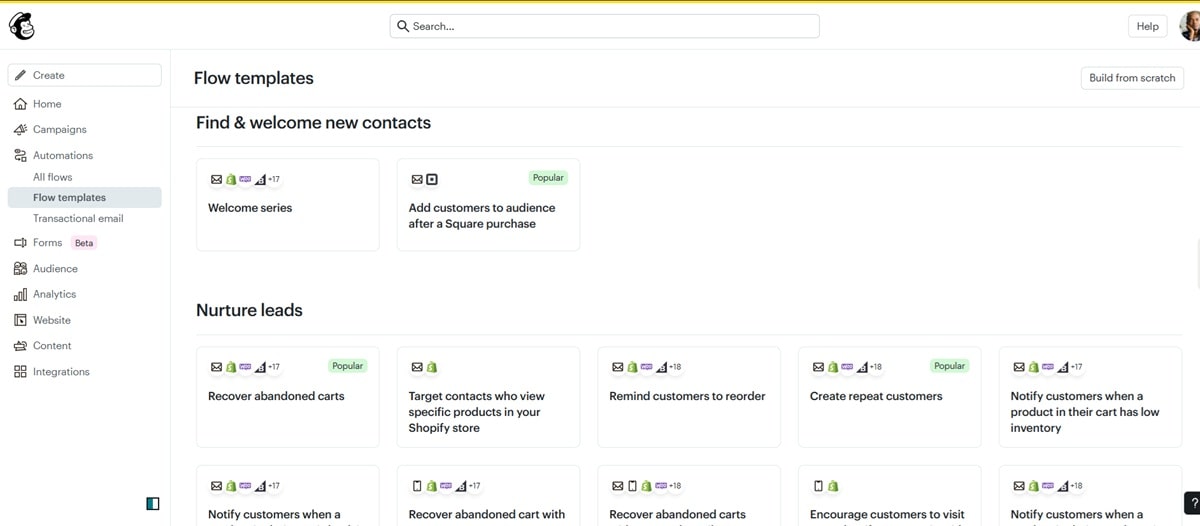Click into the Search input field
The width and height of the screenshot is (1200, 526).
click(x=604, y=26)
